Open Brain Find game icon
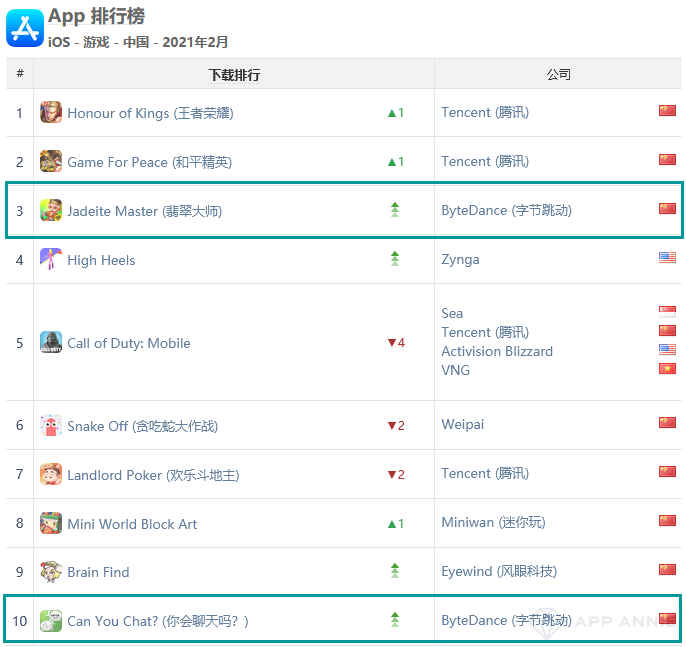Image resolution: width=686 pixels, height=647 pixels. 51,572
